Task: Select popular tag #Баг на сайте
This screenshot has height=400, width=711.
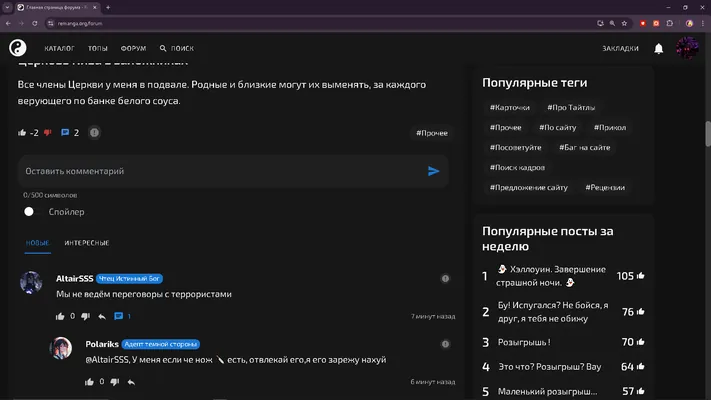Action: [x=584, y=147]
